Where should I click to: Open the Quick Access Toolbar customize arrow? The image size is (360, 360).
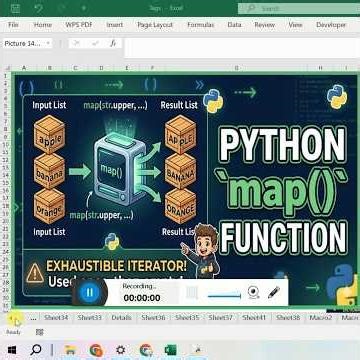[84, 8]
